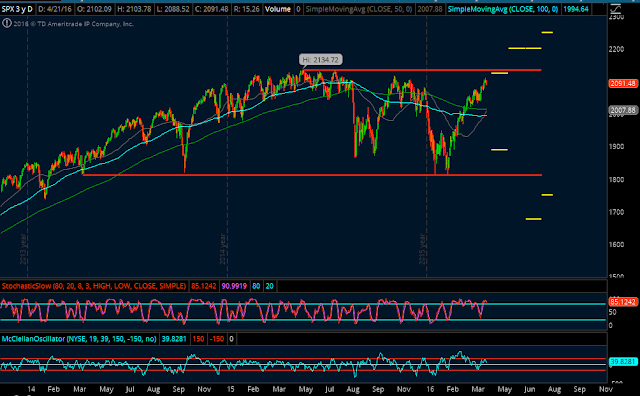Click the topmost yellow projection line
This screenshot has height=396, width=640.
547,32
